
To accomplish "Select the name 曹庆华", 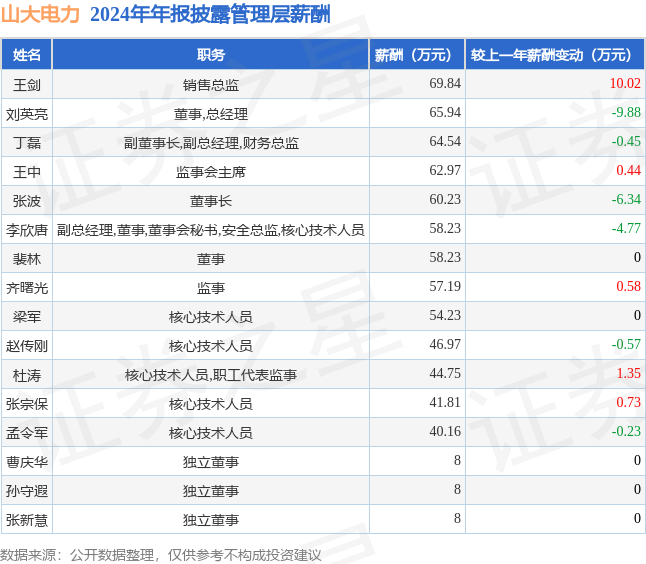I will [x=27, y=462].
